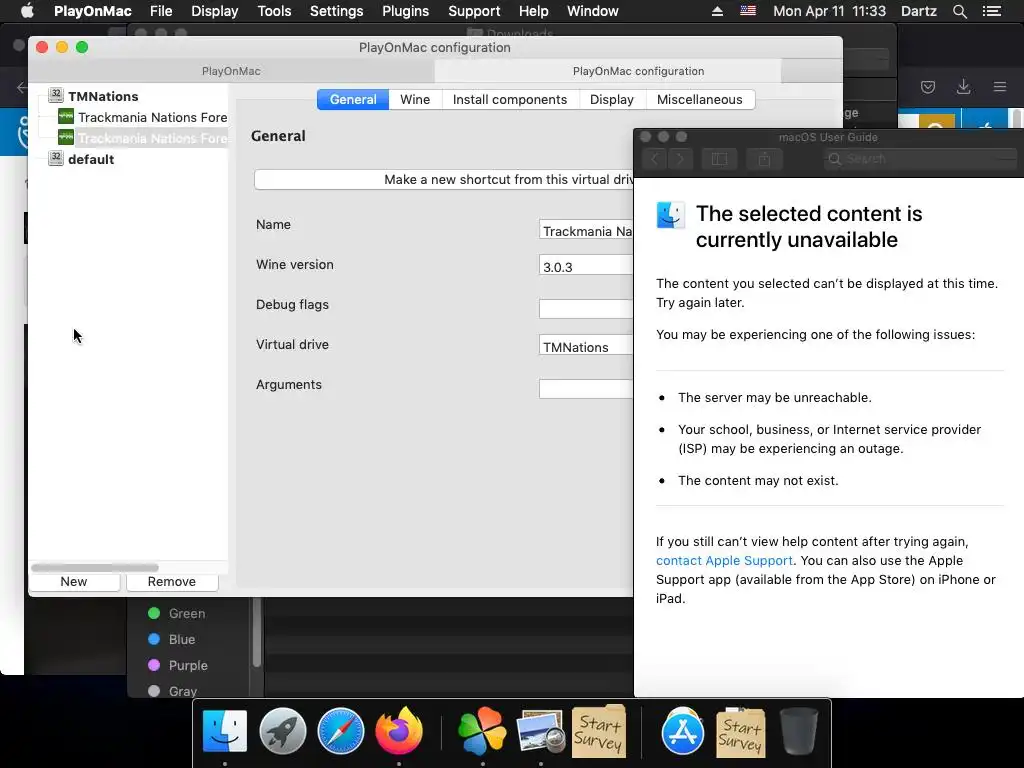Screen dimensions: 1024x768
Task: Click TMNations virtual drive icon
Action: pos(56,95)
